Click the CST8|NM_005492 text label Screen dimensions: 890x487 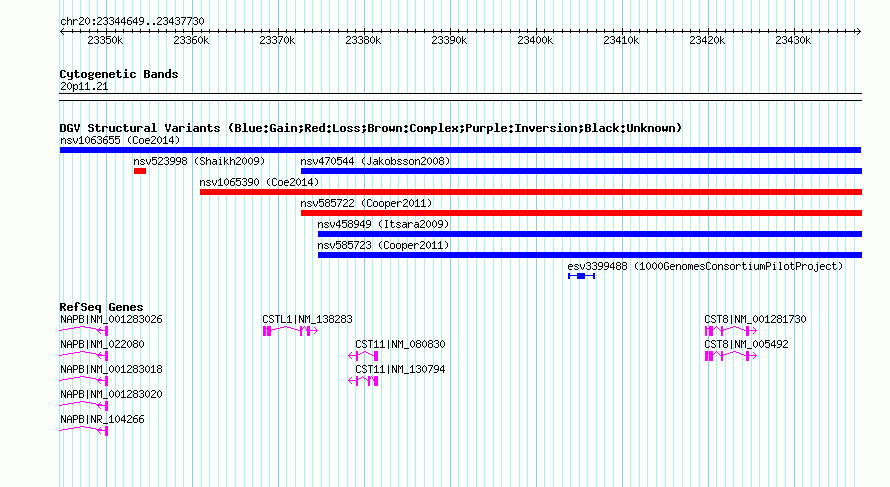point(746,345)
